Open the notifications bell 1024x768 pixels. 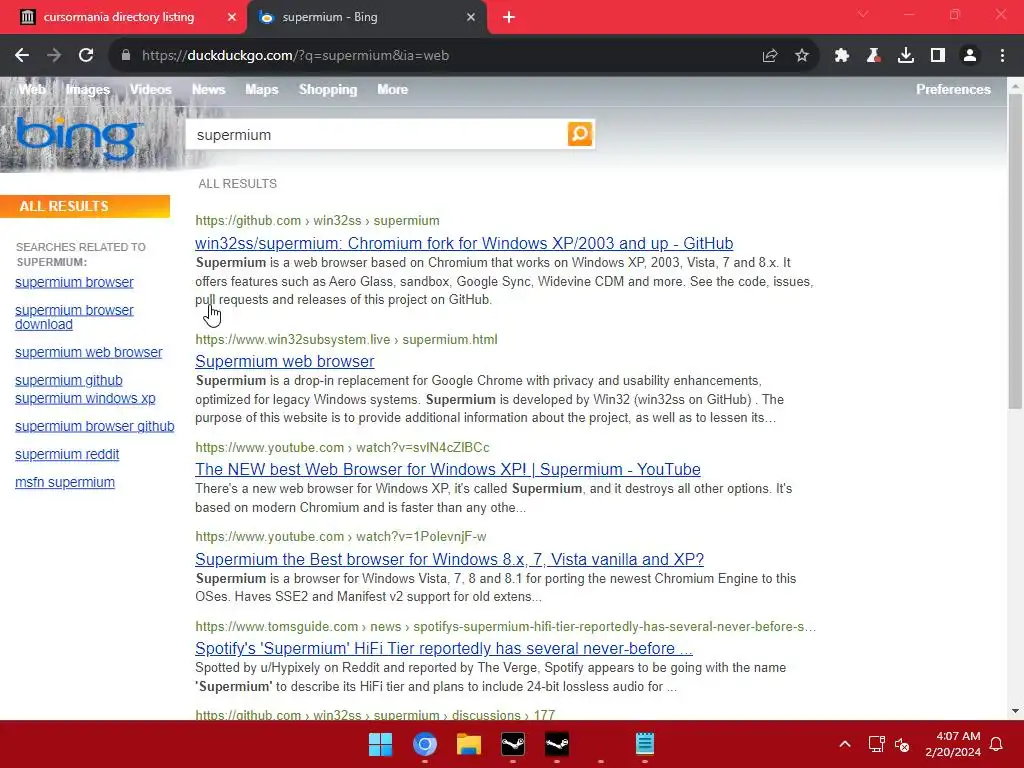[997, 744]
